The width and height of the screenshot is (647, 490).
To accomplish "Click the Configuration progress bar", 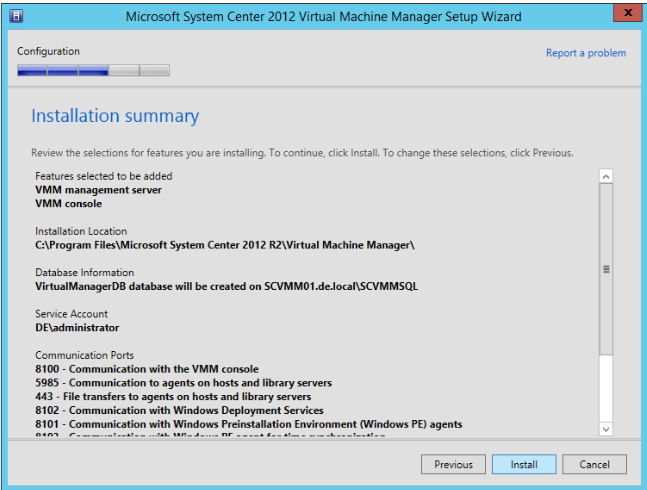I will (x=93, y=70).
